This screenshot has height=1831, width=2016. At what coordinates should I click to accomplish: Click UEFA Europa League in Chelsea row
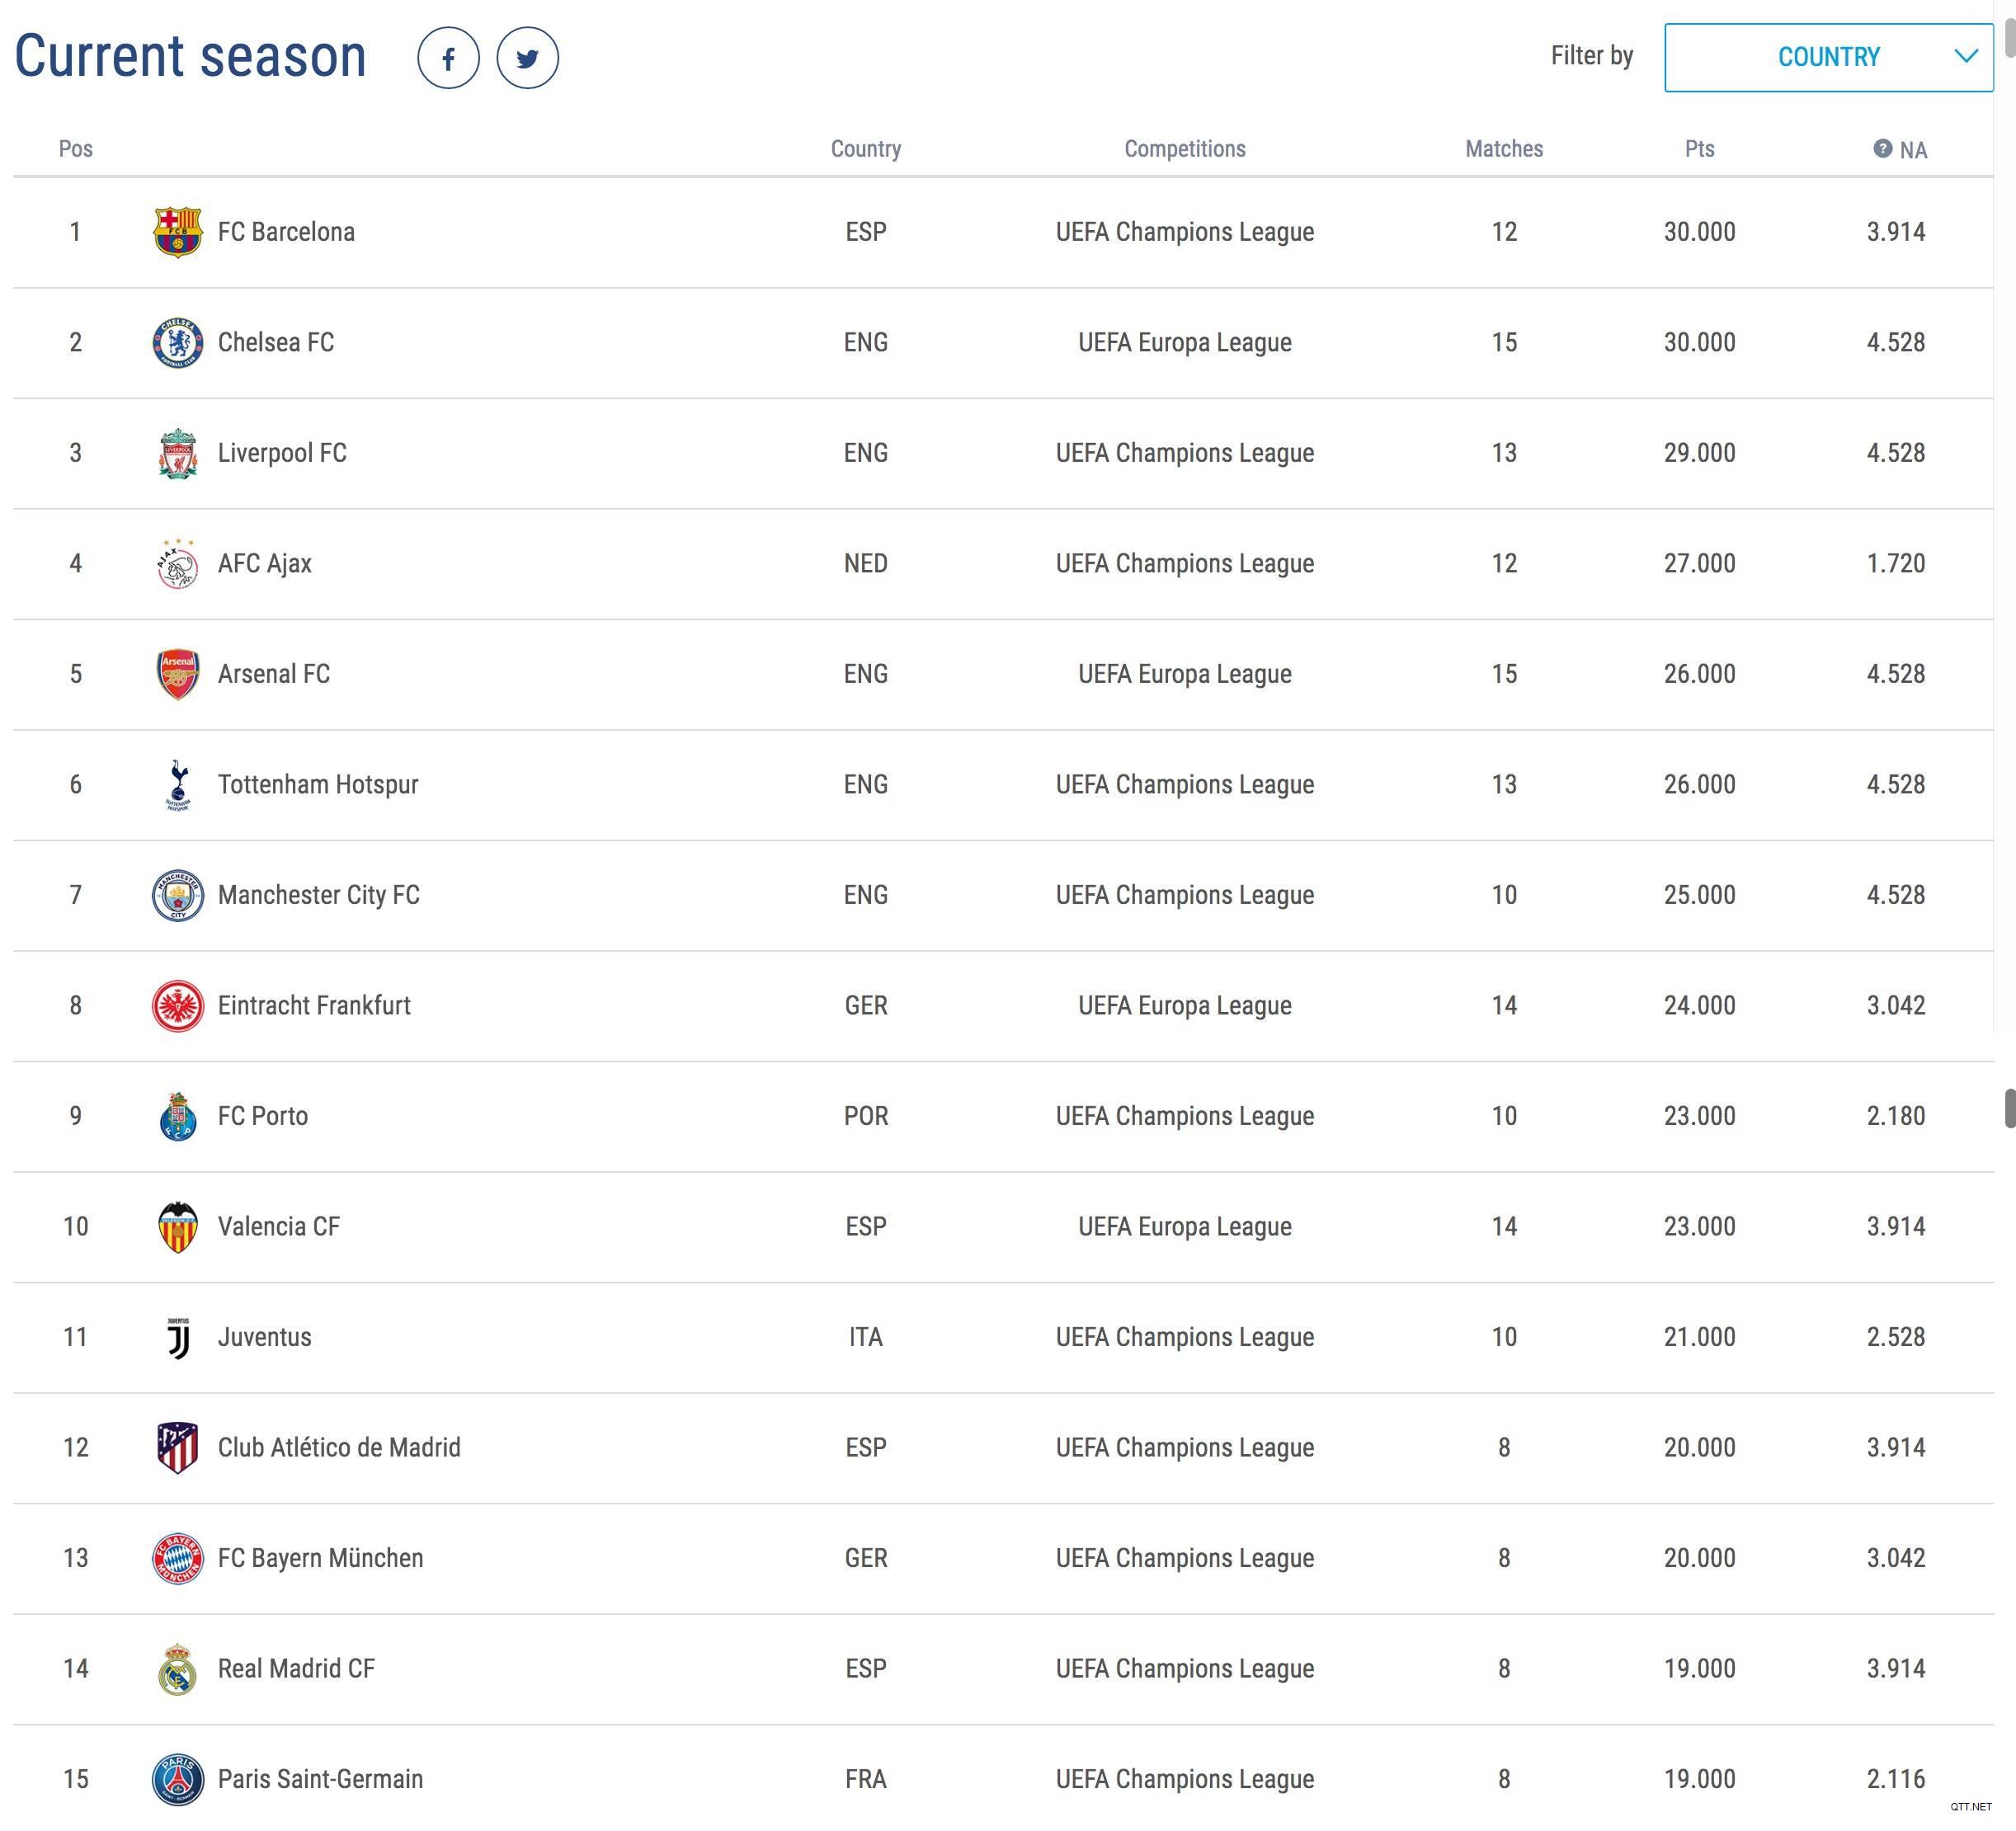pyautogui.click(x=1185, y=343)
